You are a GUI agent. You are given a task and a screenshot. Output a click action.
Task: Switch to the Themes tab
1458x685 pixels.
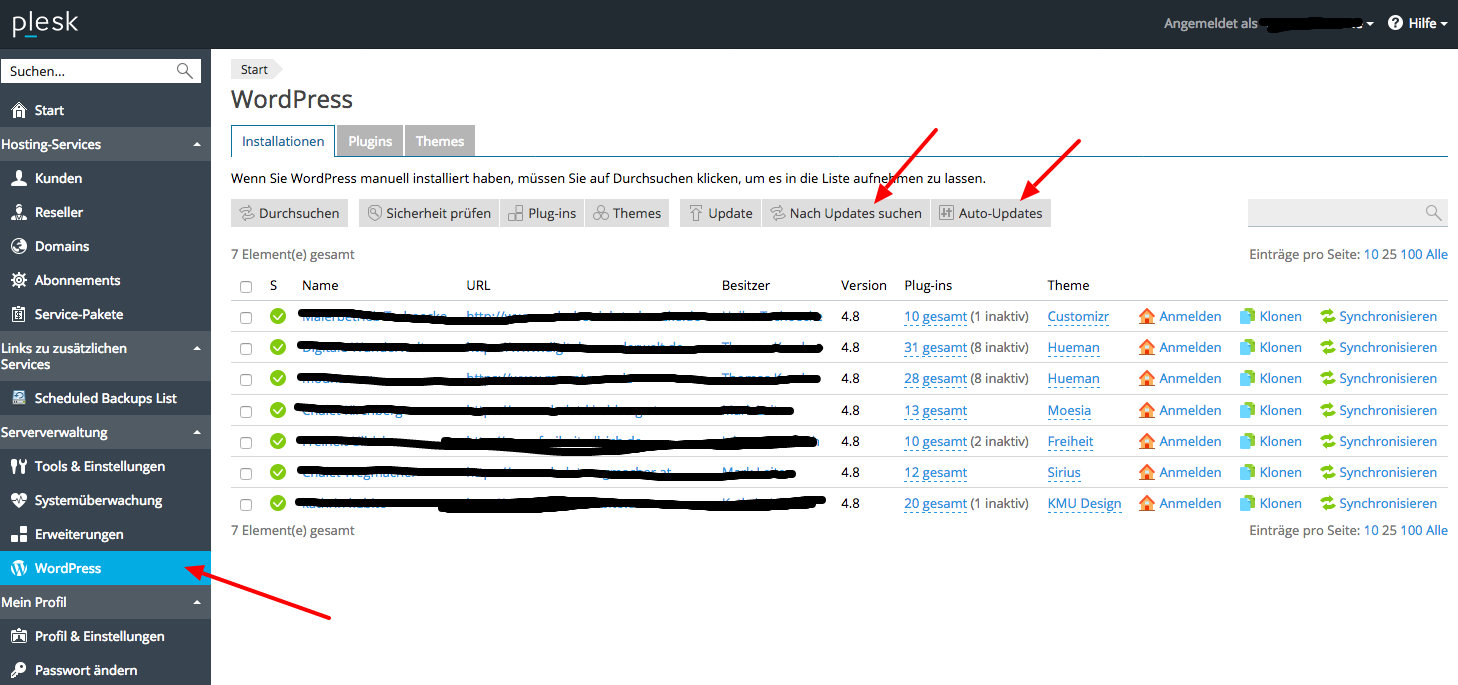[440, 141]
